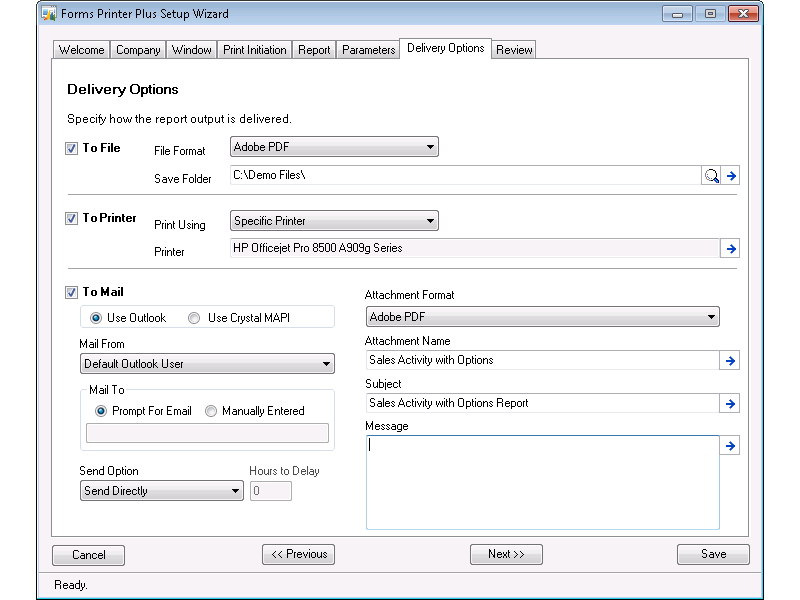Click the arrow icon next to Save Folder
The height and width of the screenshot is (600, 800).
click(x=731, y=176)
